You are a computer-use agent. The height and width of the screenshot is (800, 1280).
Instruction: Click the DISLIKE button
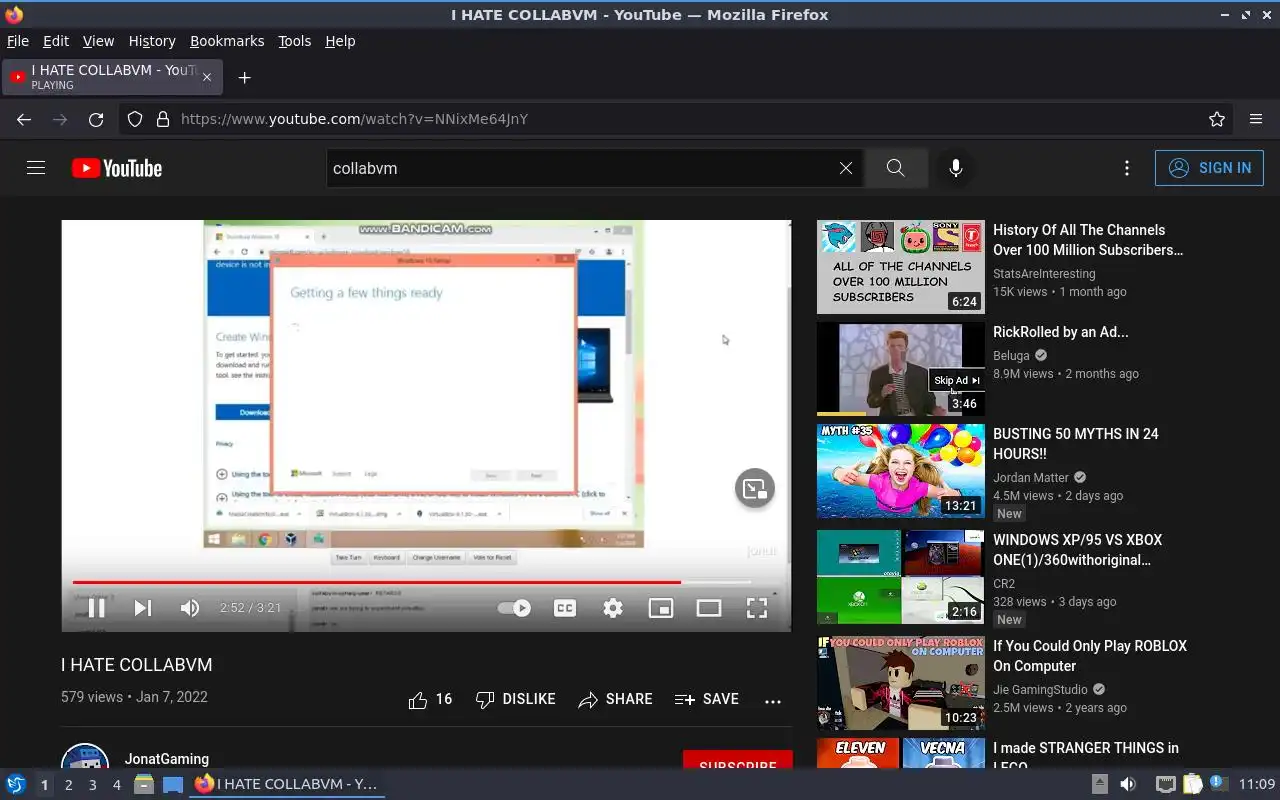click(x=515, y=699)
